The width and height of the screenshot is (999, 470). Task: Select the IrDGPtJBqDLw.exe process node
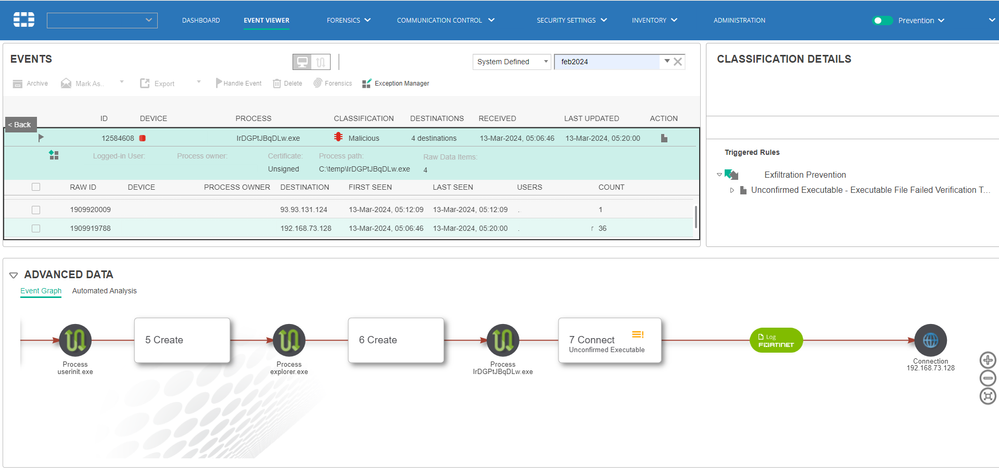coord(503,340)
